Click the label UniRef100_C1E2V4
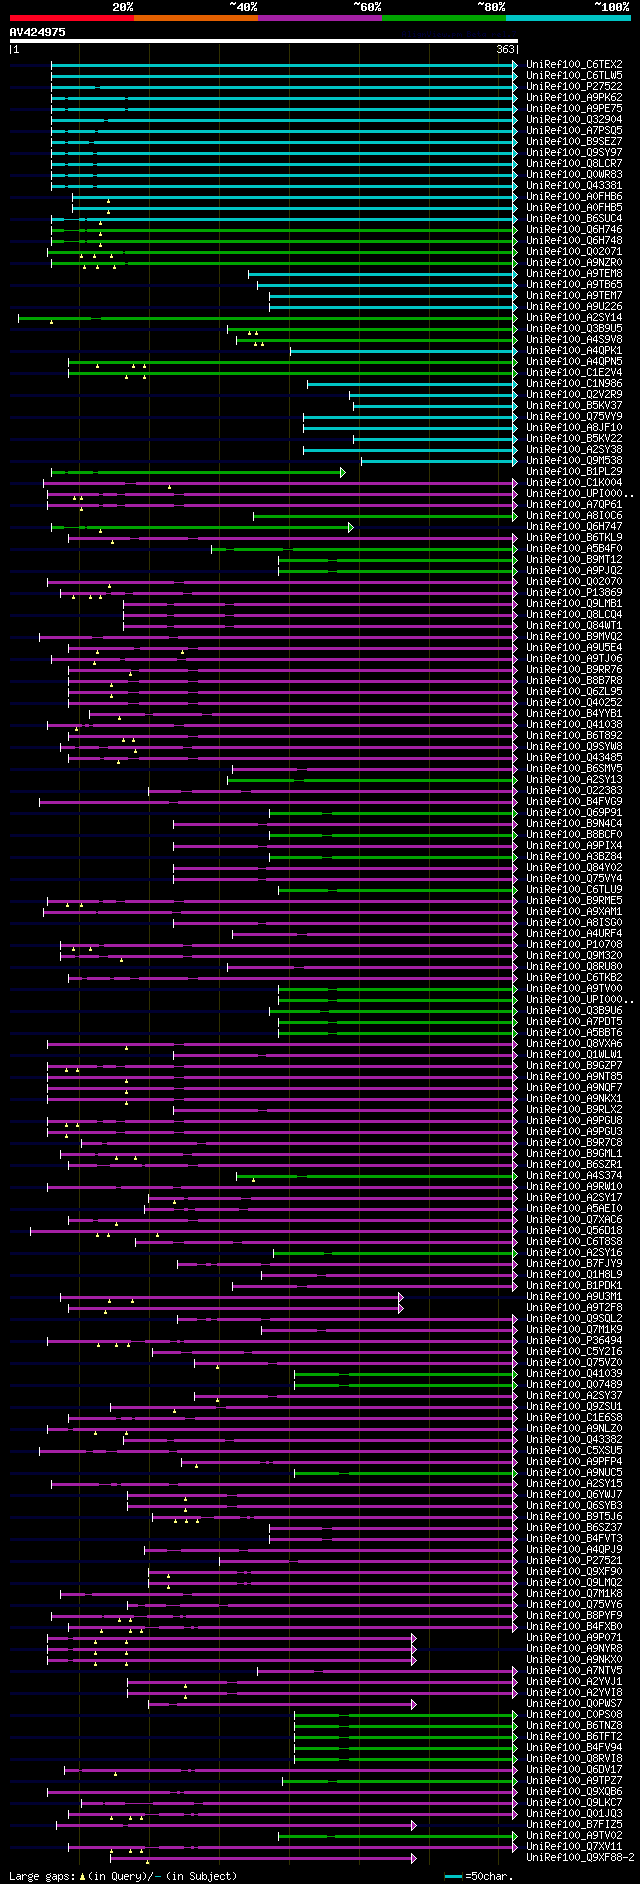 (x=574, y=372)
